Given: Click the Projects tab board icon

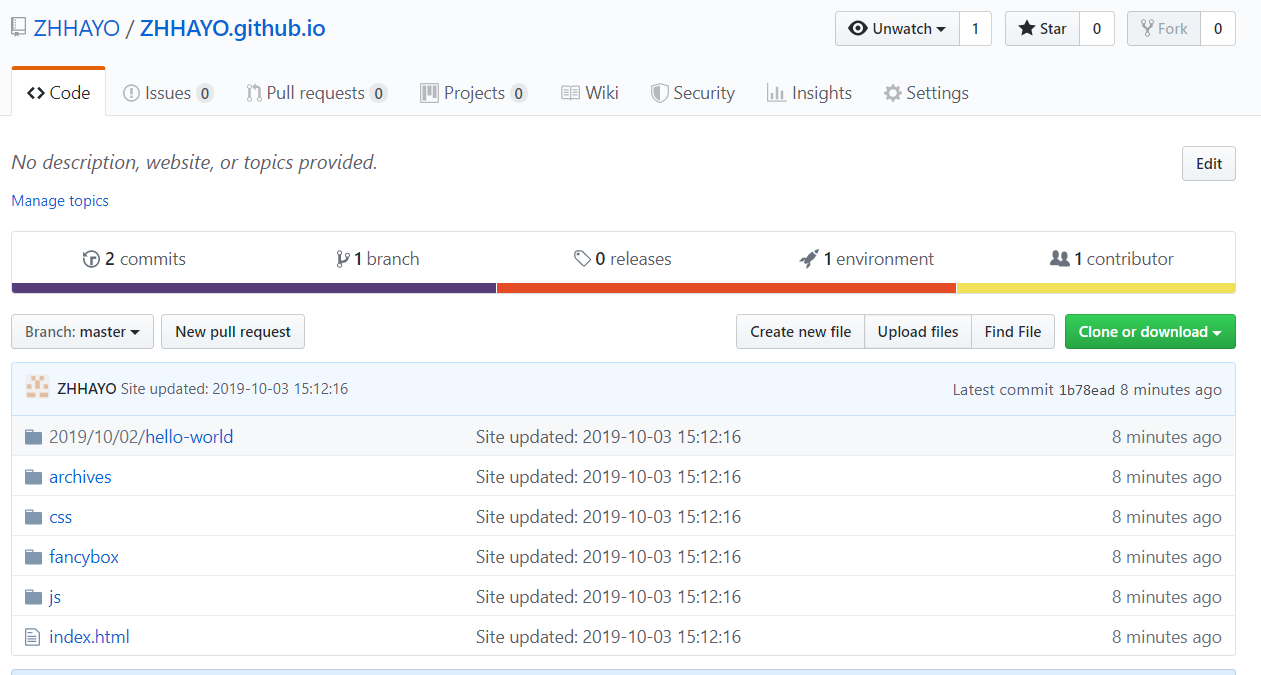Looking at the screenshot, I should (x=429, y=93).
